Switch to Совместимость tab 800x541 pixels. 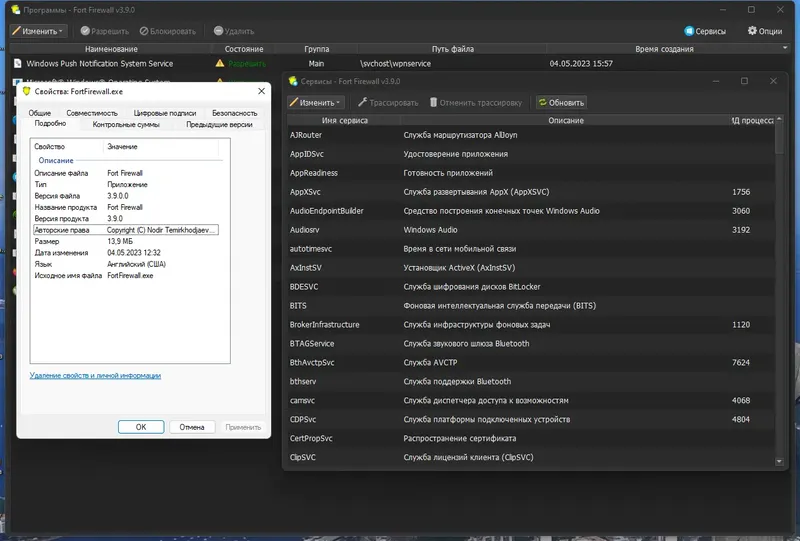[x=92, y=113]
